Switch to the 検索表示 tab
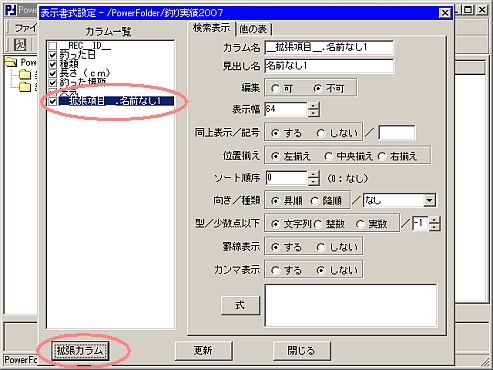 (211, 28)
